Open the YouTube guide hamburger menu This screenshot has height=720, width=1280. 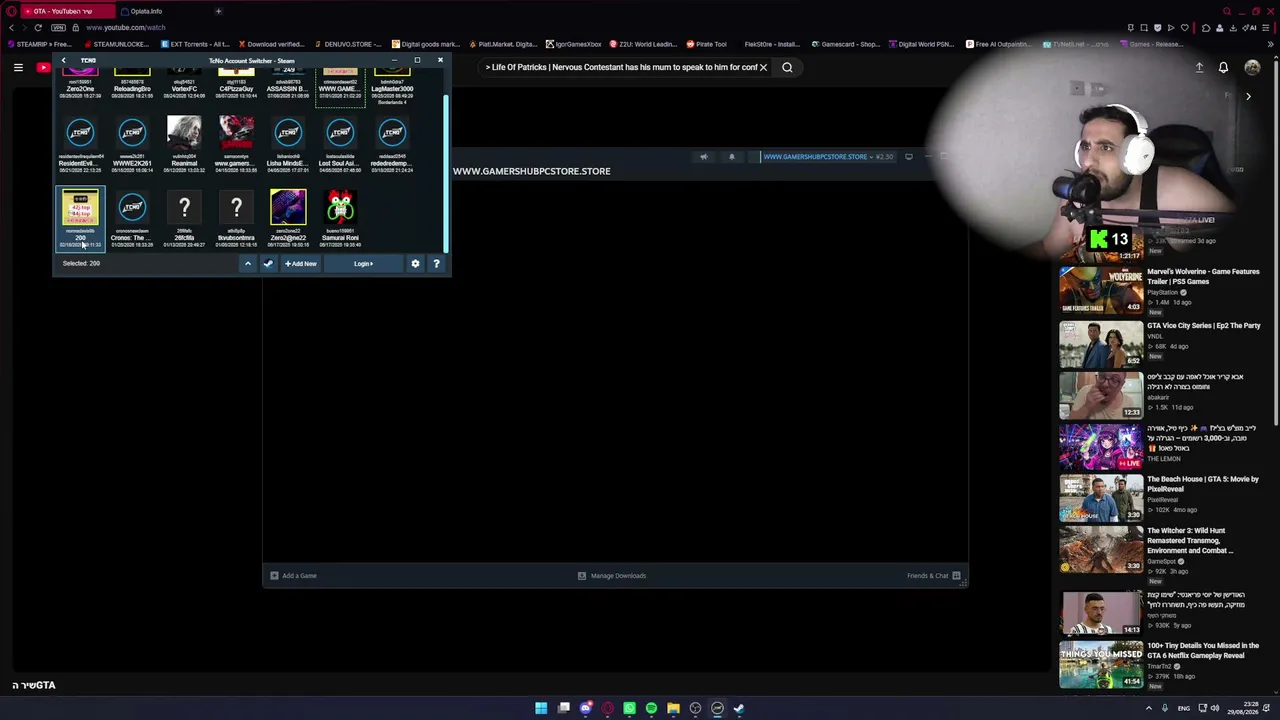point(18,68)
